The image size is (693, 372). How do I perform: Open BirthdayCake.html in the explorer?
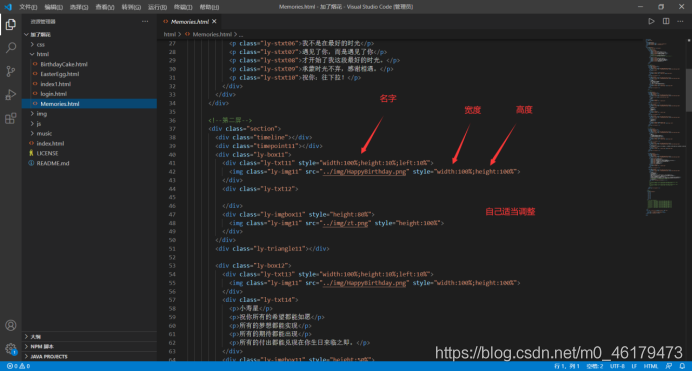89,64
